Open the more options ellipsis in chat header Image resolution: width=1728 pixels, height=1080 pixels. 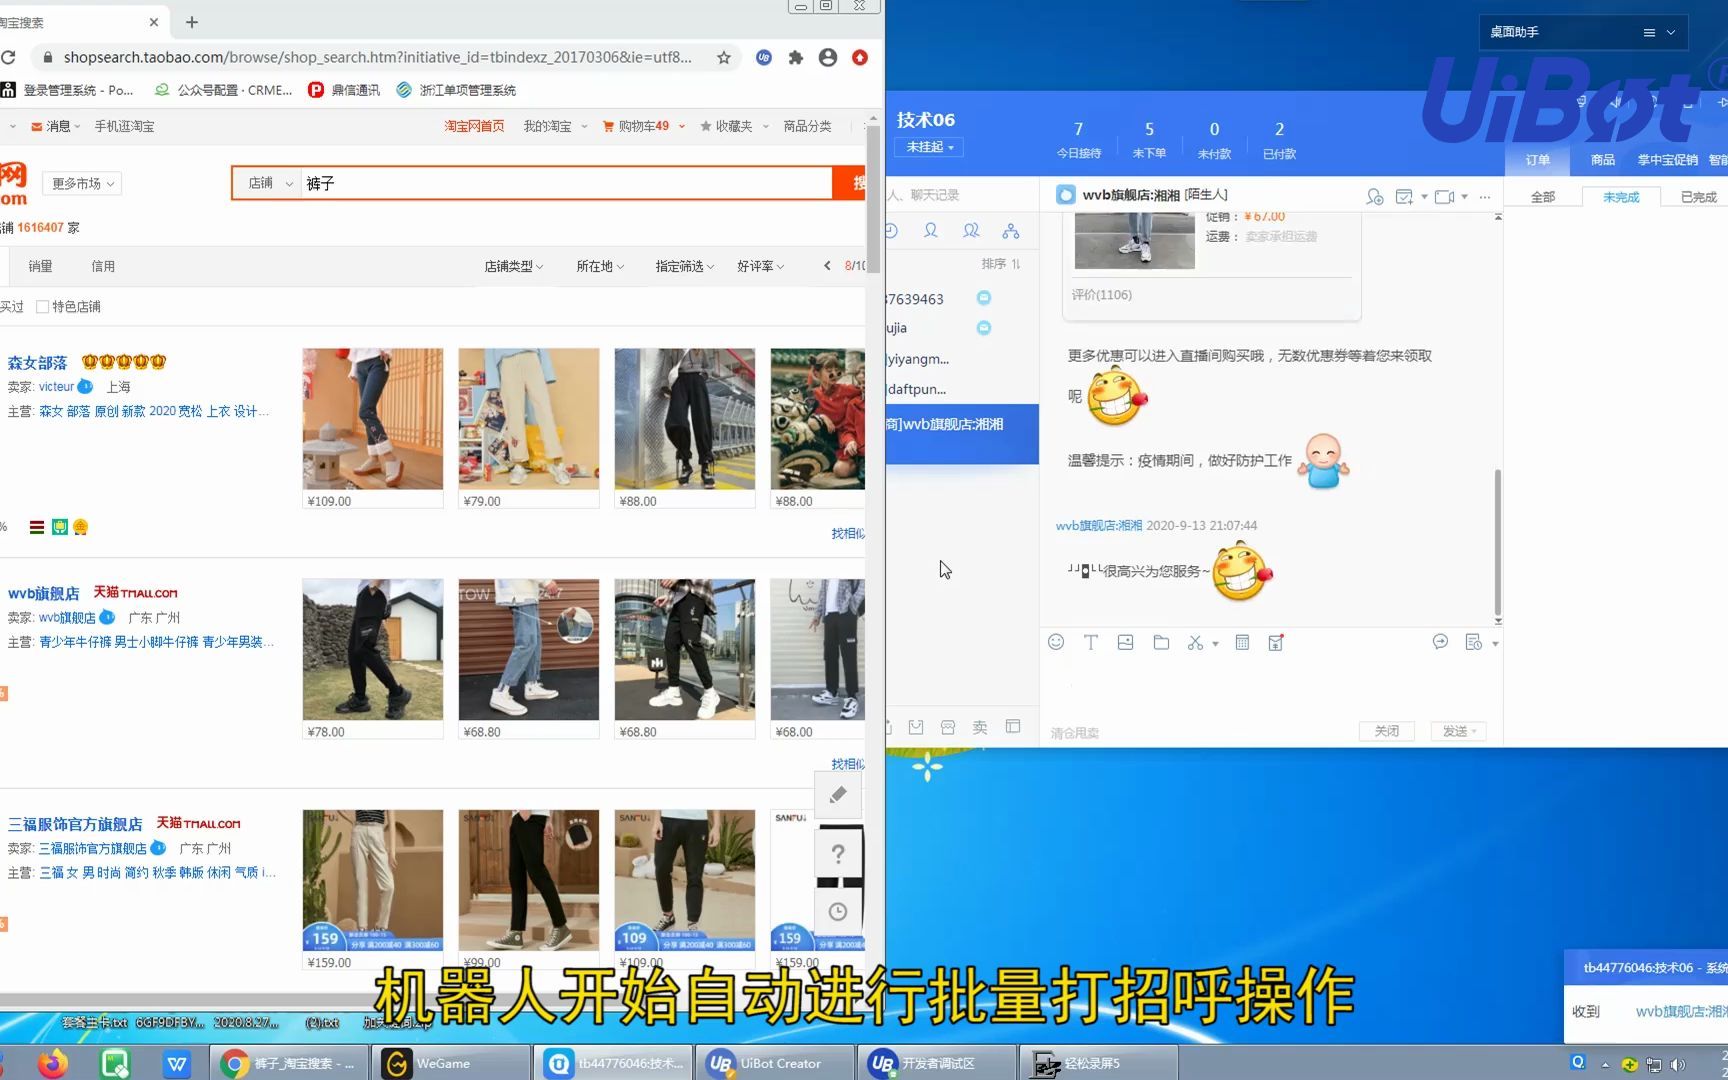1485,196
